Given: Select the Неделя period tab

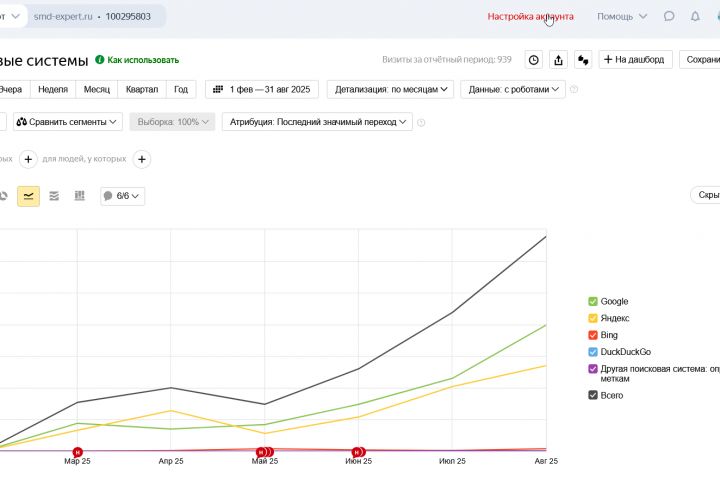Looking at the screenshot, I should pos(53,90).
